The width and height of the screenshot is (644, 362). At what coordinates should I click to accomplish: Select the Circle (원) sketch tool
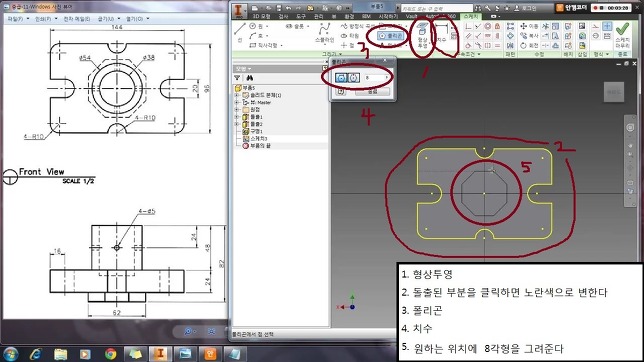click(x=257, y=26)
